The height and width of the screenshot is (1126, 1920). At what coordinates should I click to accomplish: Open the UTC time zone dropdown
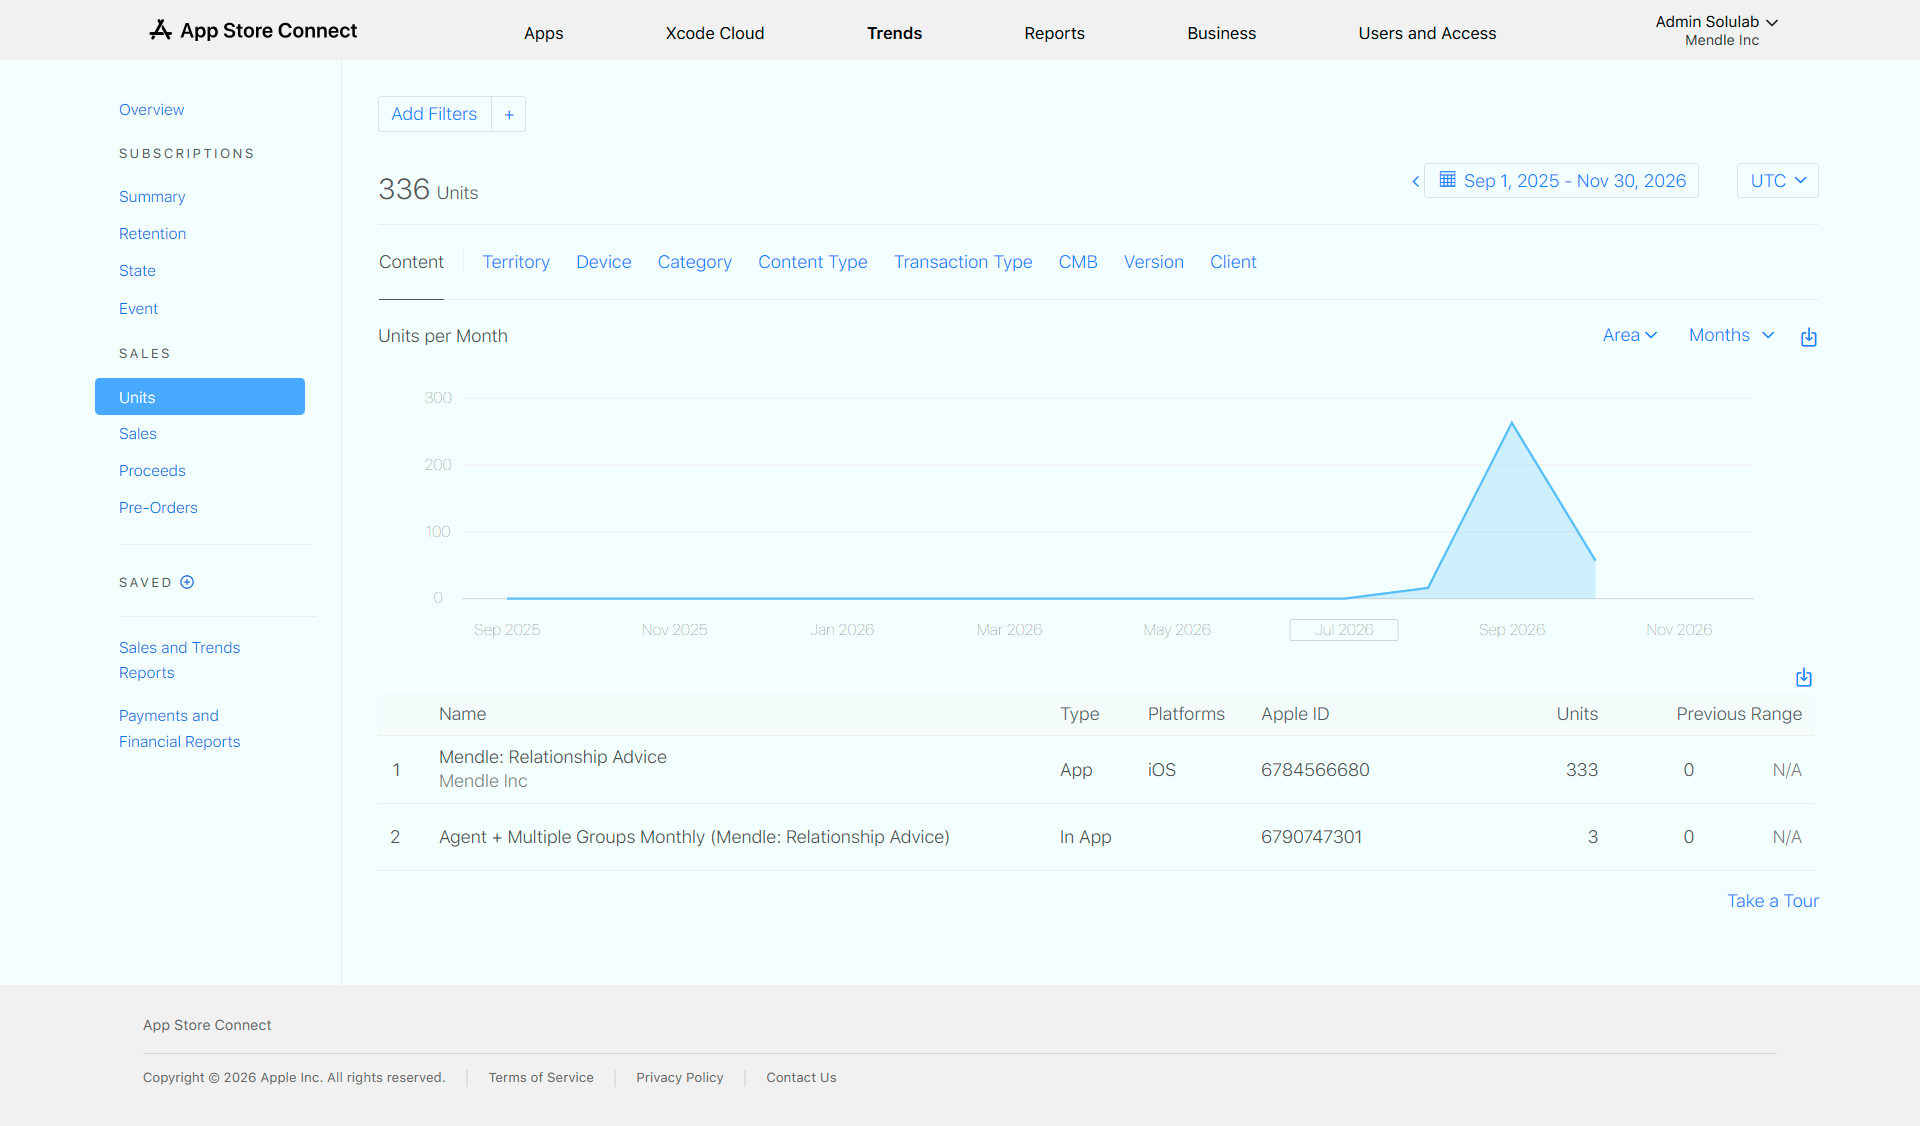1777,181
